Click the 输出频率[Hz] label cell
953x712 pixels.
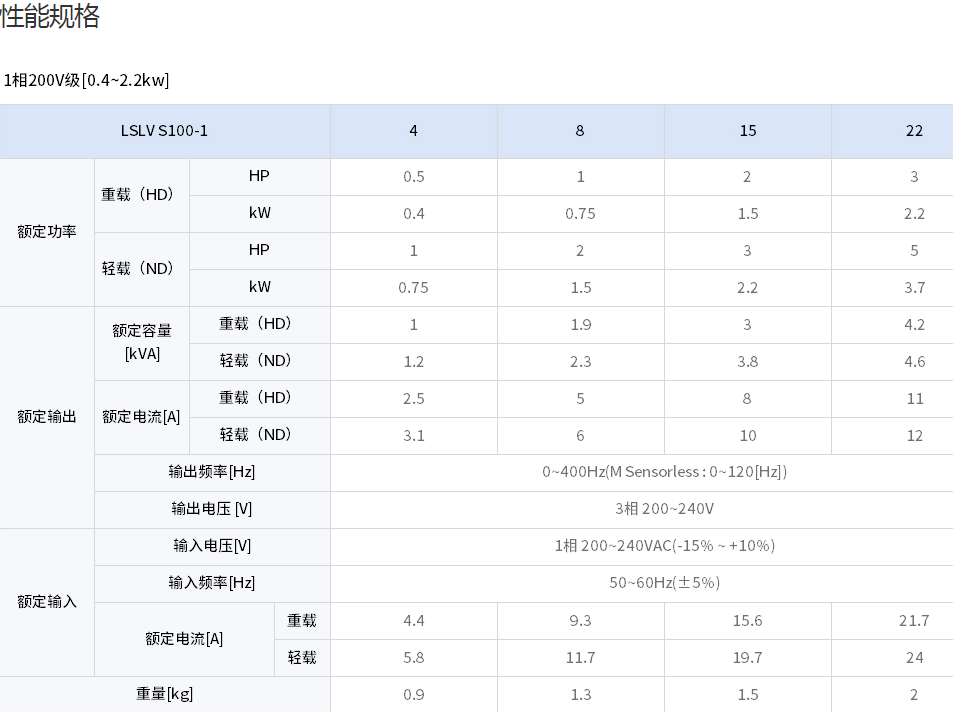pyautogui.click(x=212, y=472)
